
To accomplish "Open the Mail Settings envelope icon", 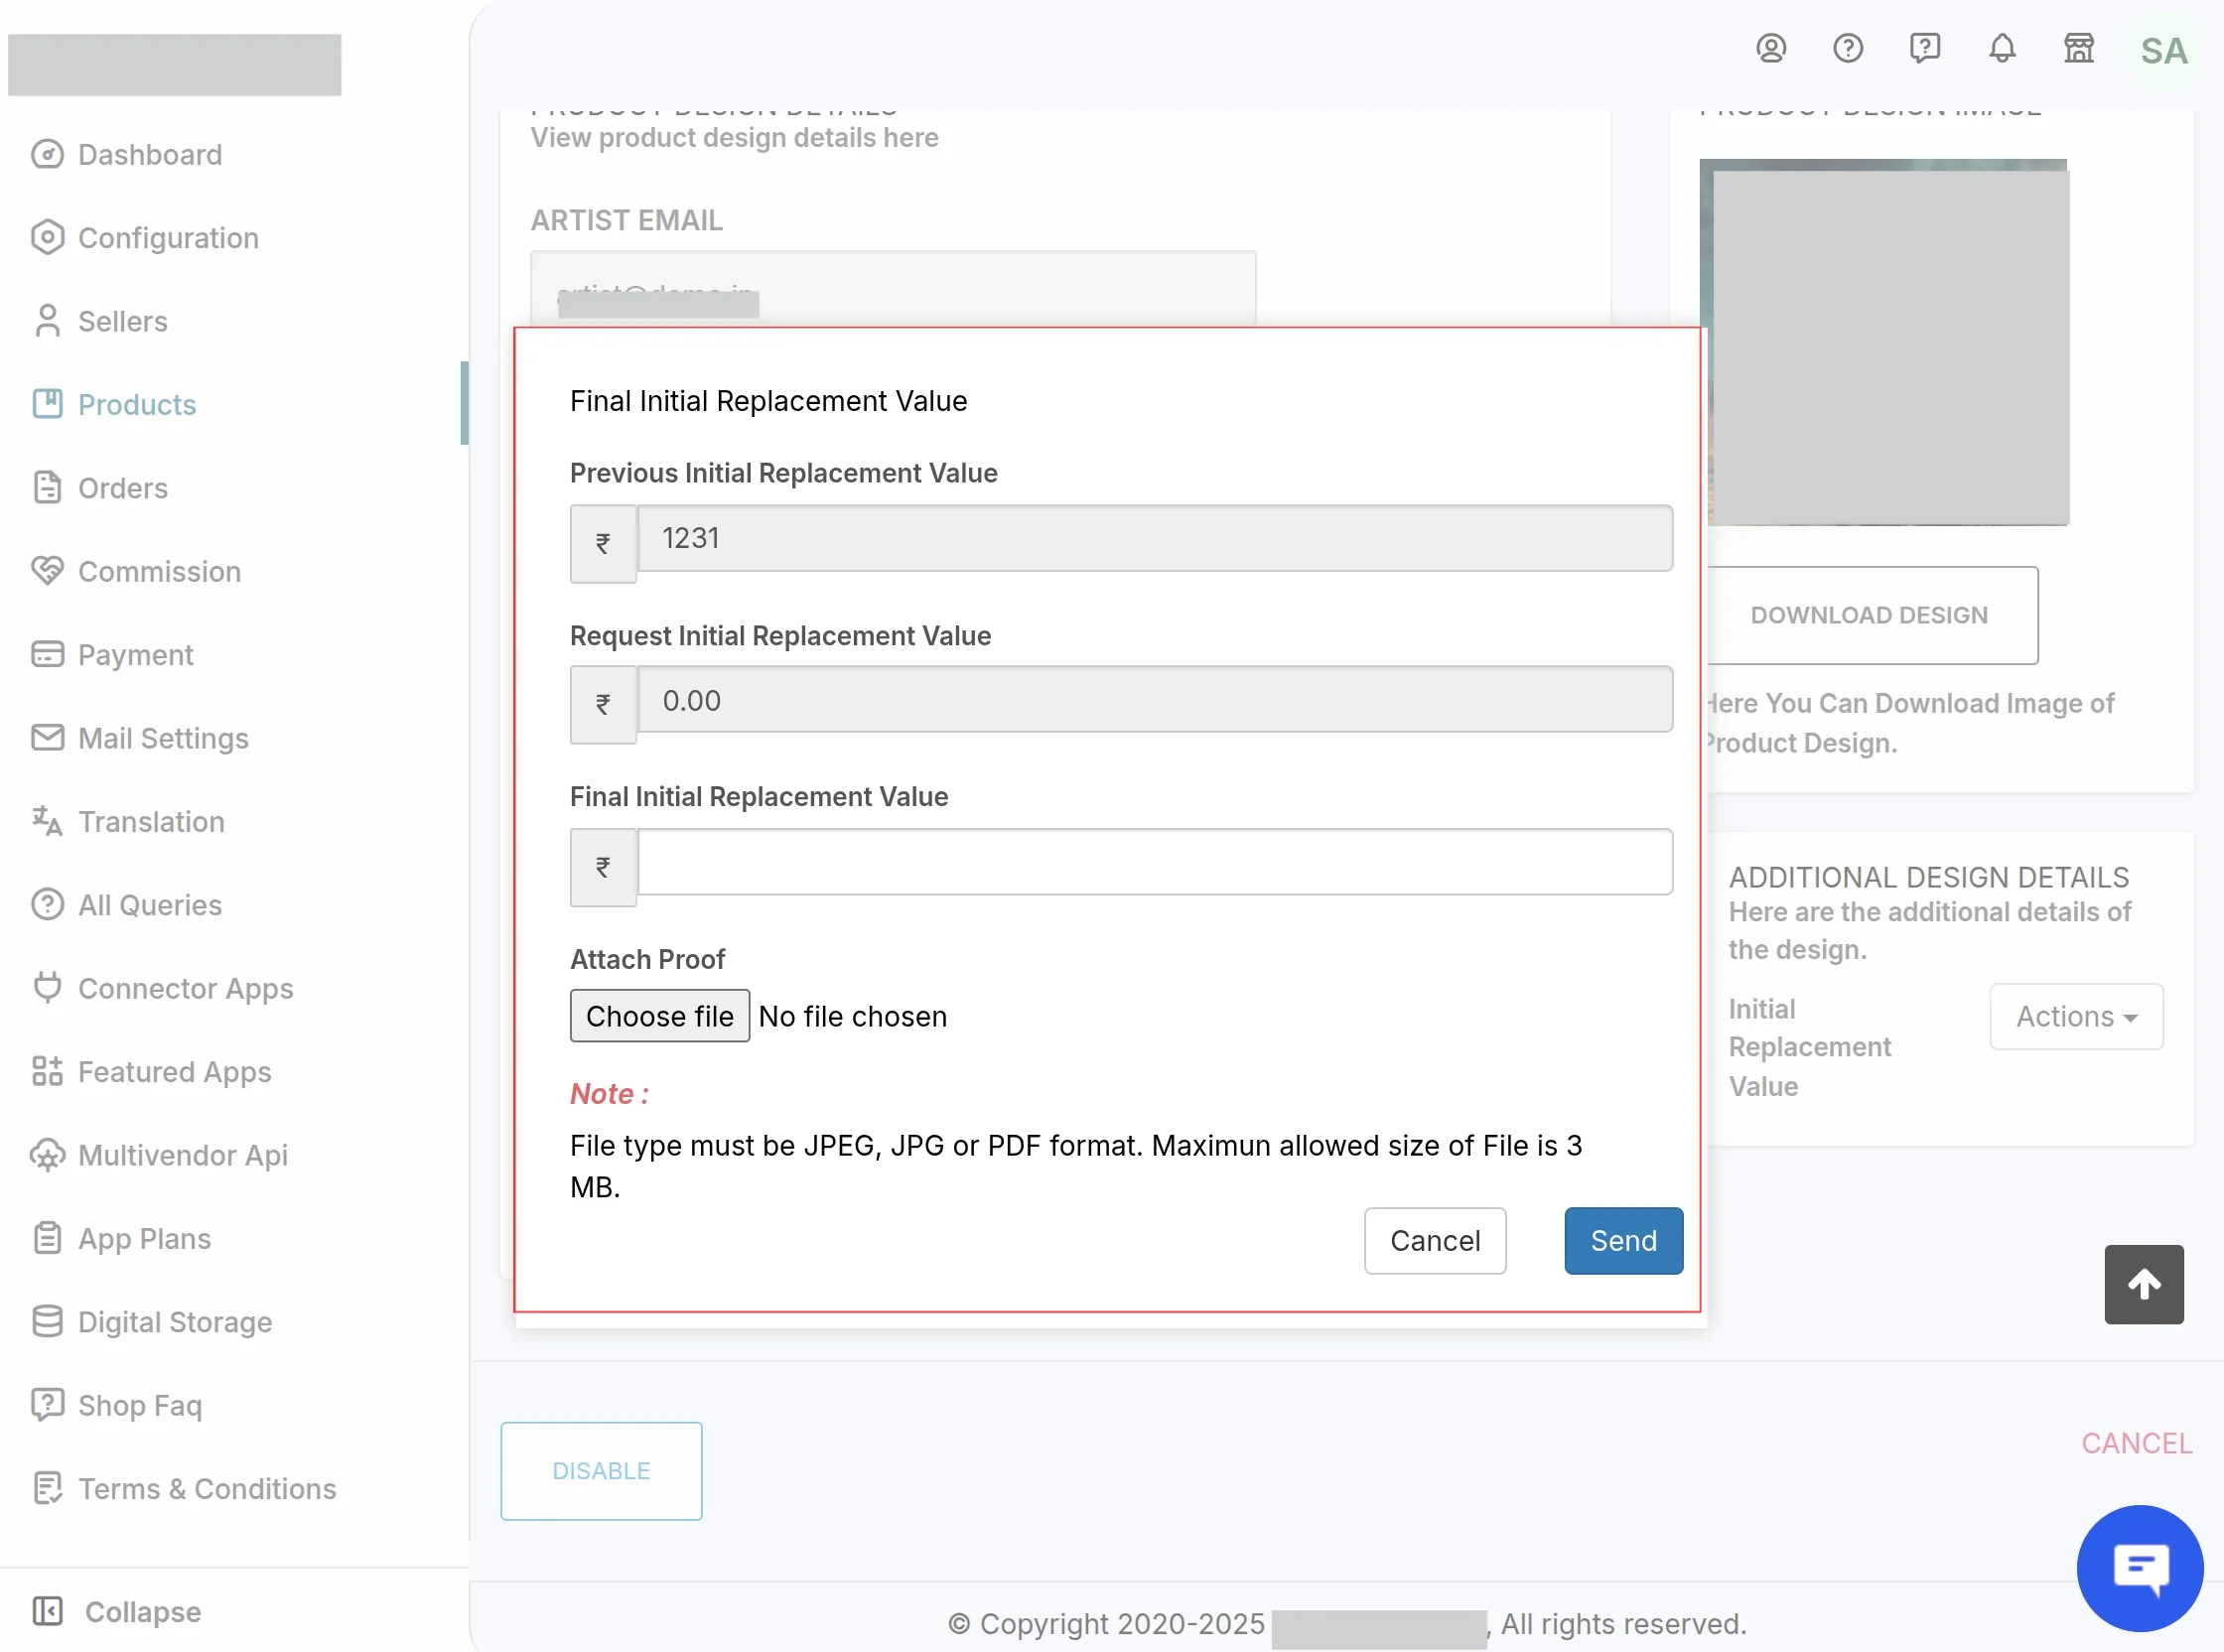I will pos(47,738).
